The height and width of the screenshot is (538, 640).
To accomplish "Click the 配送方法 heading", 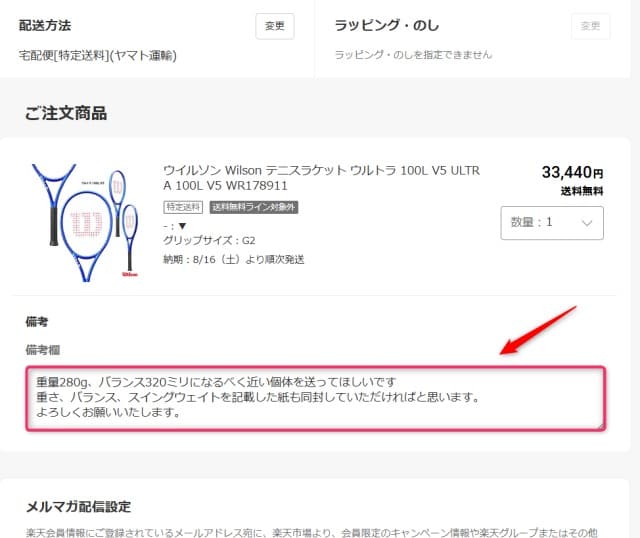I will (45, 25).
